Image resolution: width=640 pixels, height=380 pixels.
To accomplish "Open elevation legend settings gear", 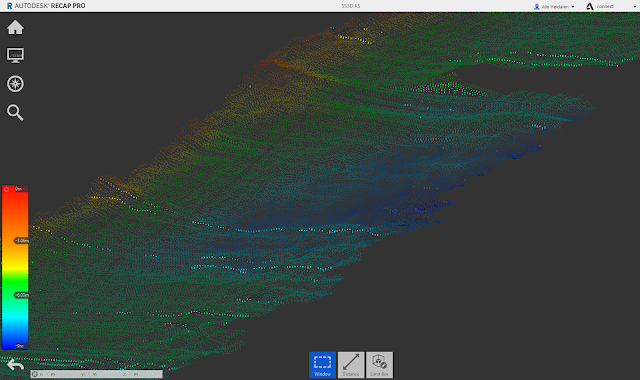I will pos(7,189).
